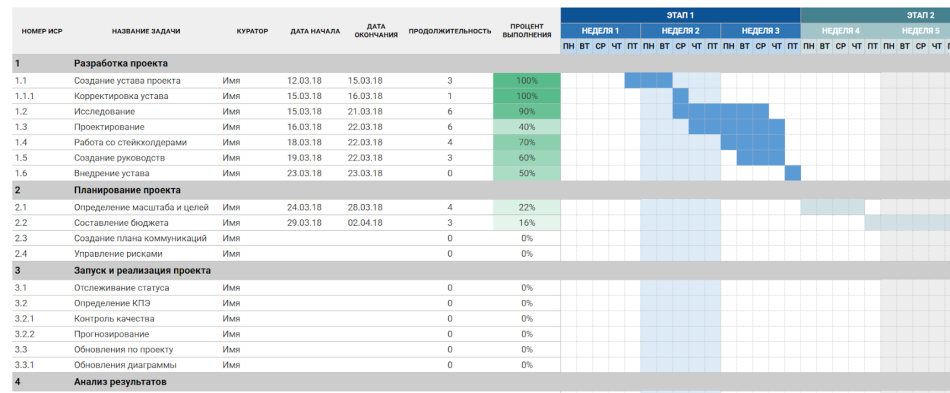Select the ЭТАП 1 header cell
The height and width of the screenshot is (393, 950).
680,15
